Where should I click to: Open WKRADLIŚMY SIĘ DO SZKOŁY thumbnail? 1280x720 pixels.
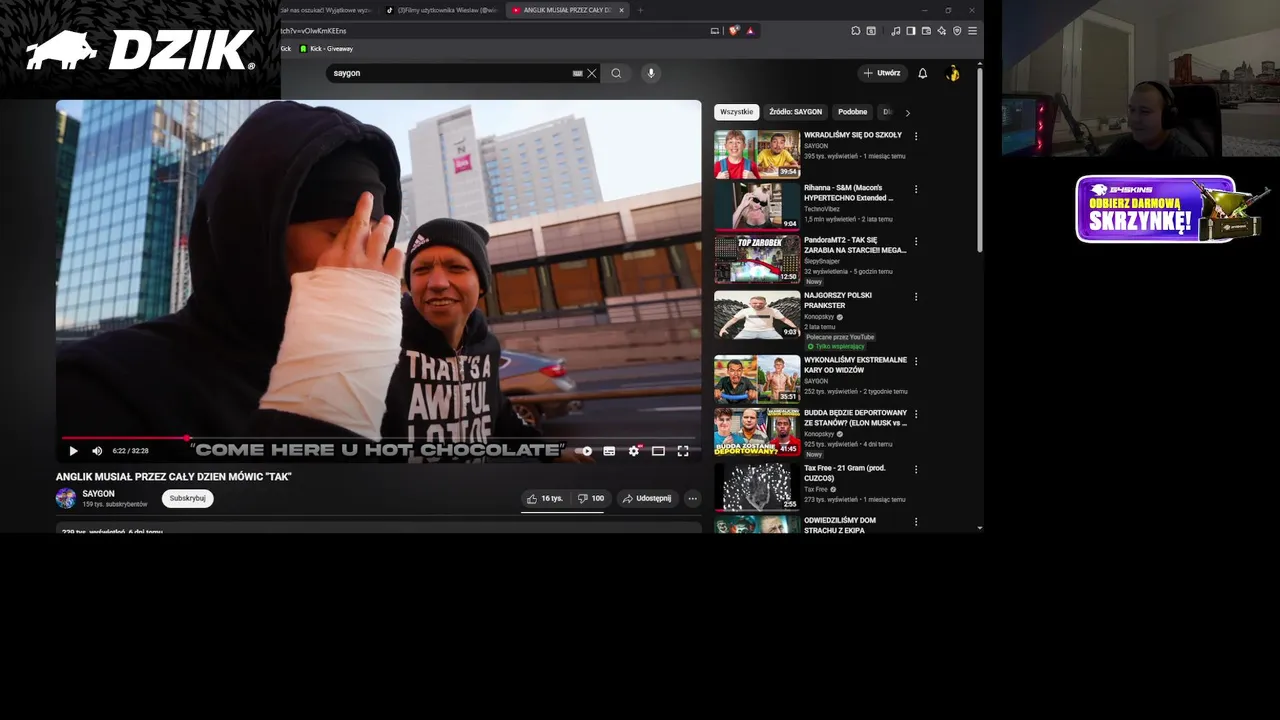[x=757, y=154]
